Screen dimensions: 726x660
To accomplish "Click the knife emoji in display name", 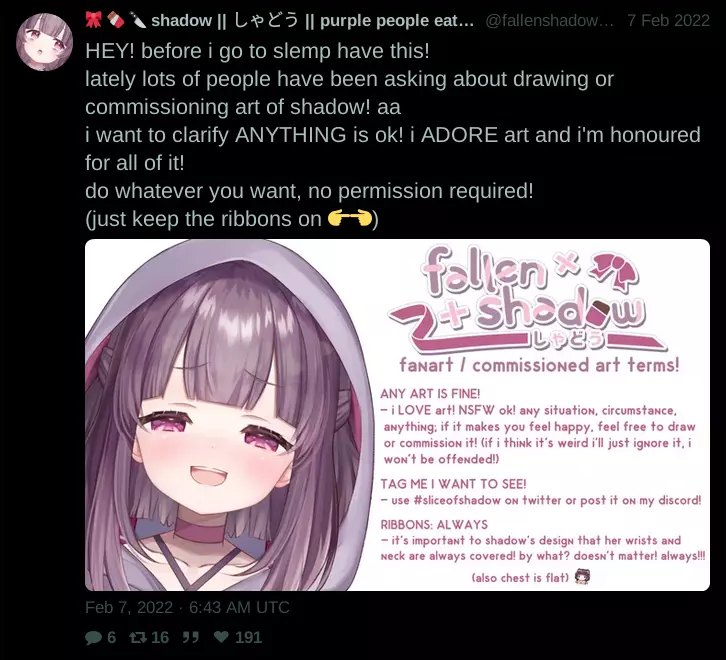I will point(138,20).
